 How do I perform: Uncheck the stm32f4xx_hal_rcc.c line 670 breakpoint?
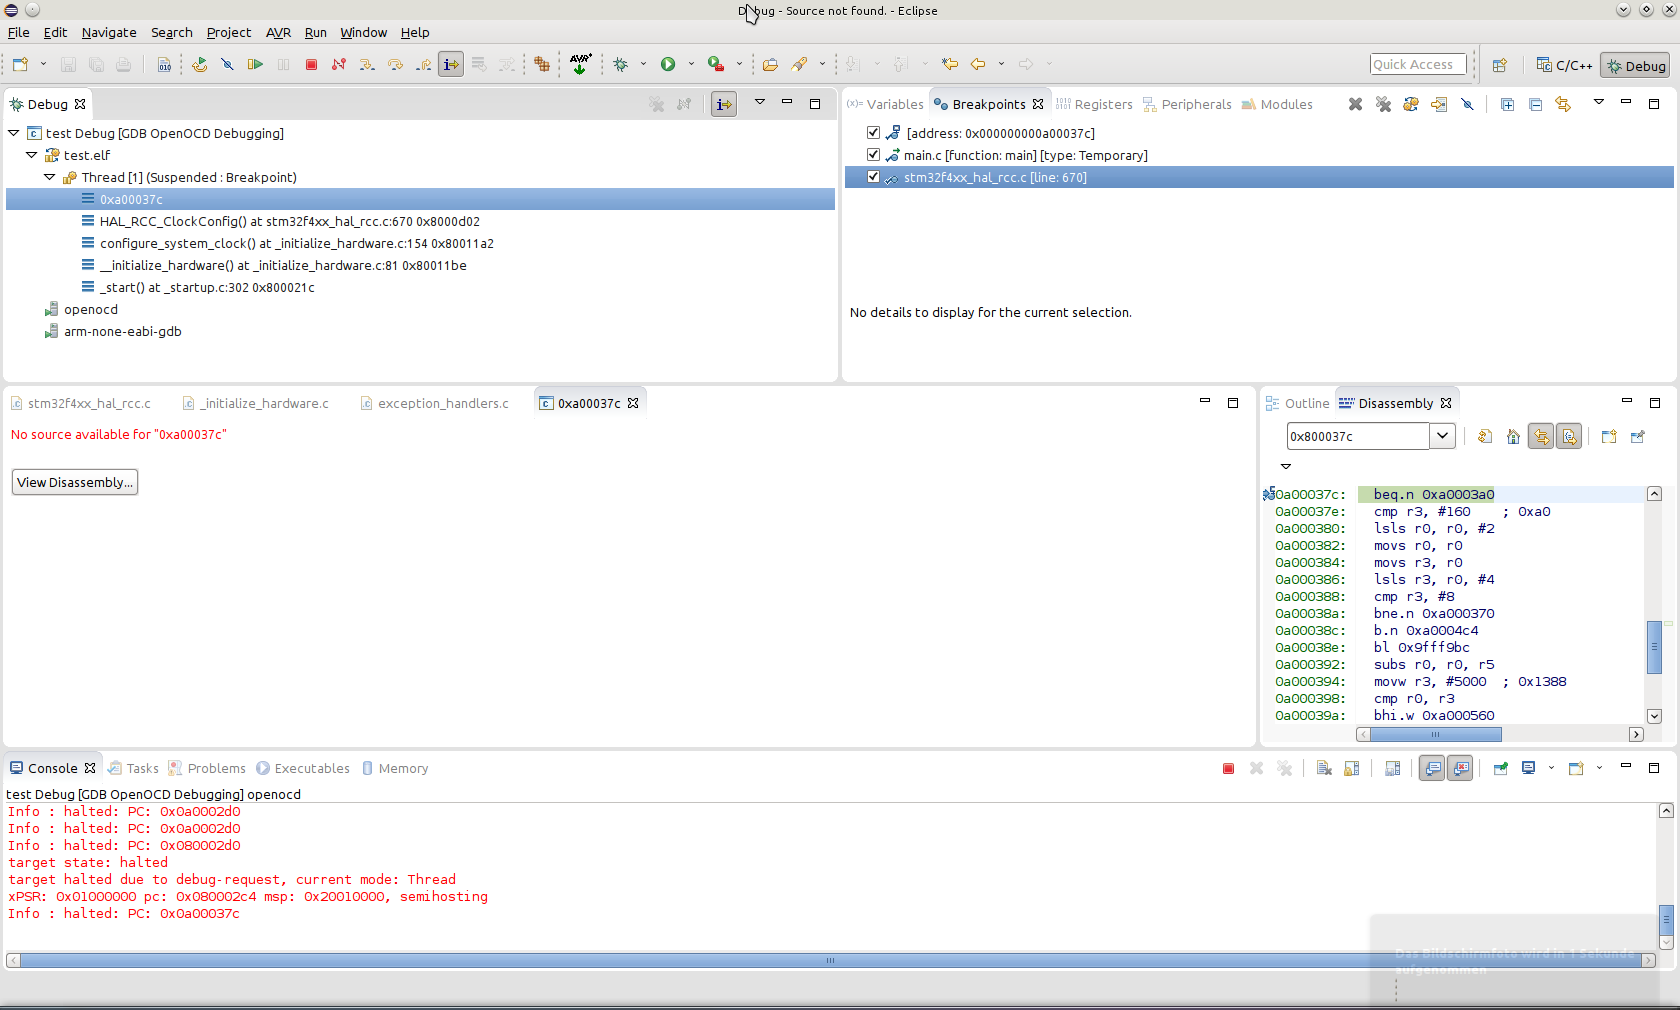873,176
